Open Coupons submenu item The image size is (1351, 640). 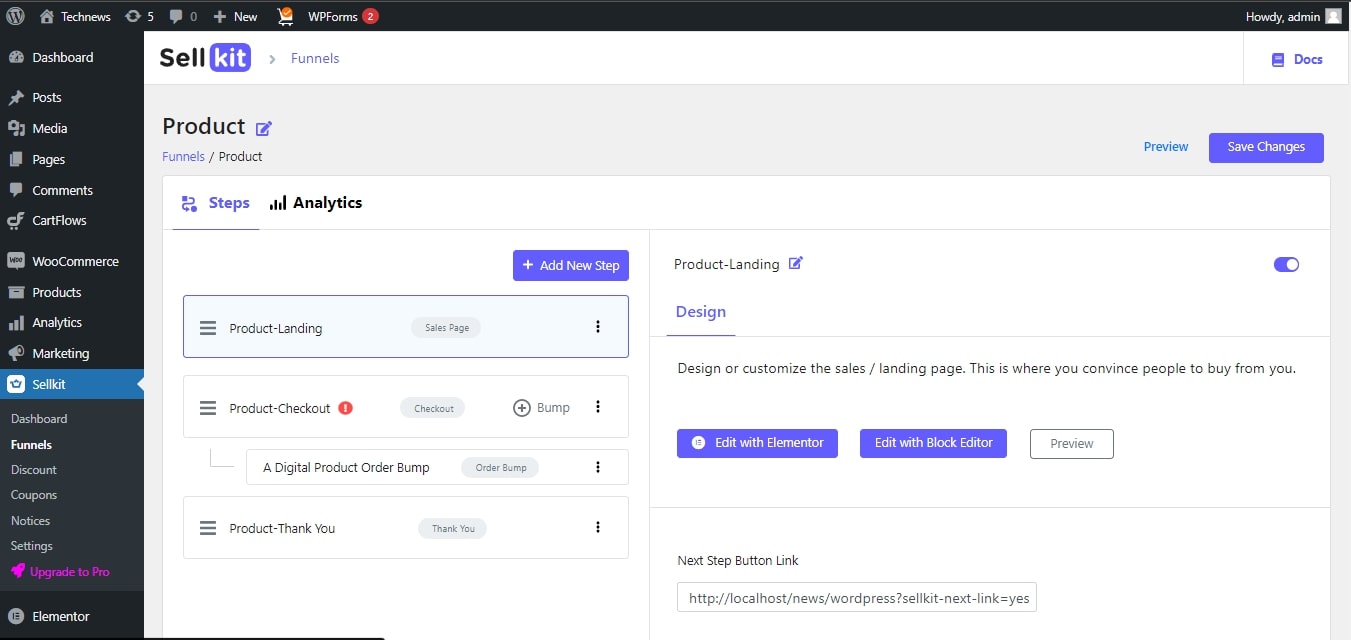point(33,495)
